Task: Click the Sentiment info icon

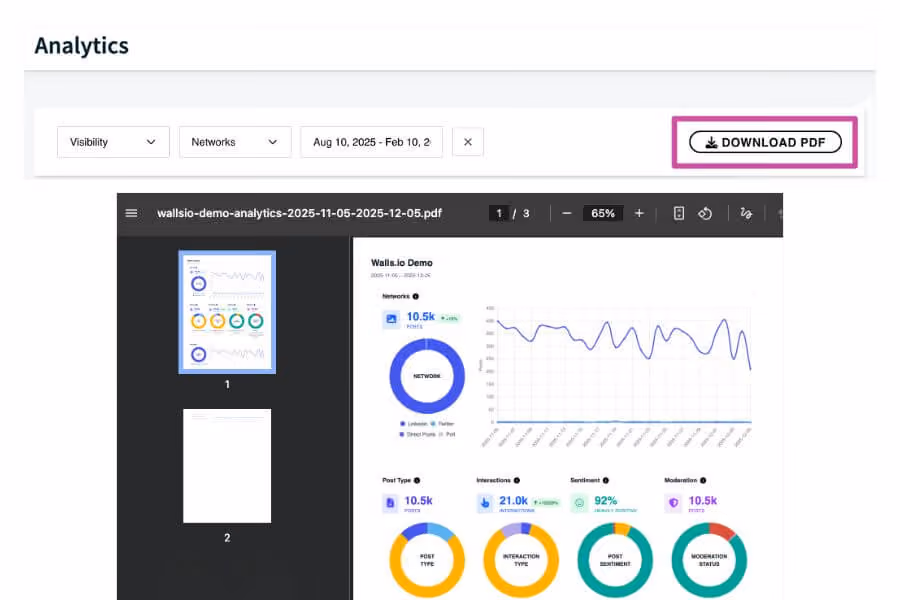Action: (606, 480)
